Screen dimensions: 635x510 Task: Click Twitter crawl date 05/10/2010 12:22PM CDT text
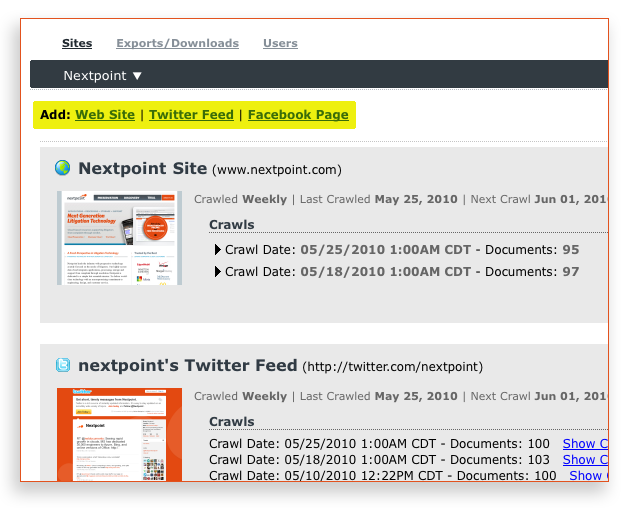(x=363, y=475)
